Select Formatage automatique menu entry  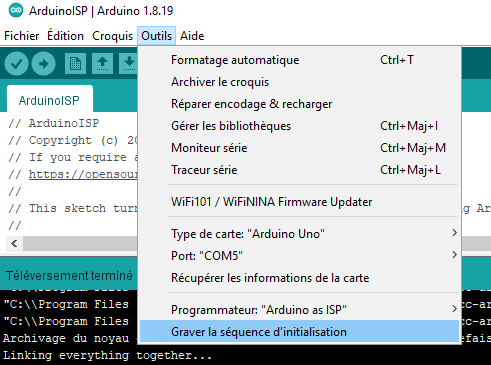(x=299, y=60)
